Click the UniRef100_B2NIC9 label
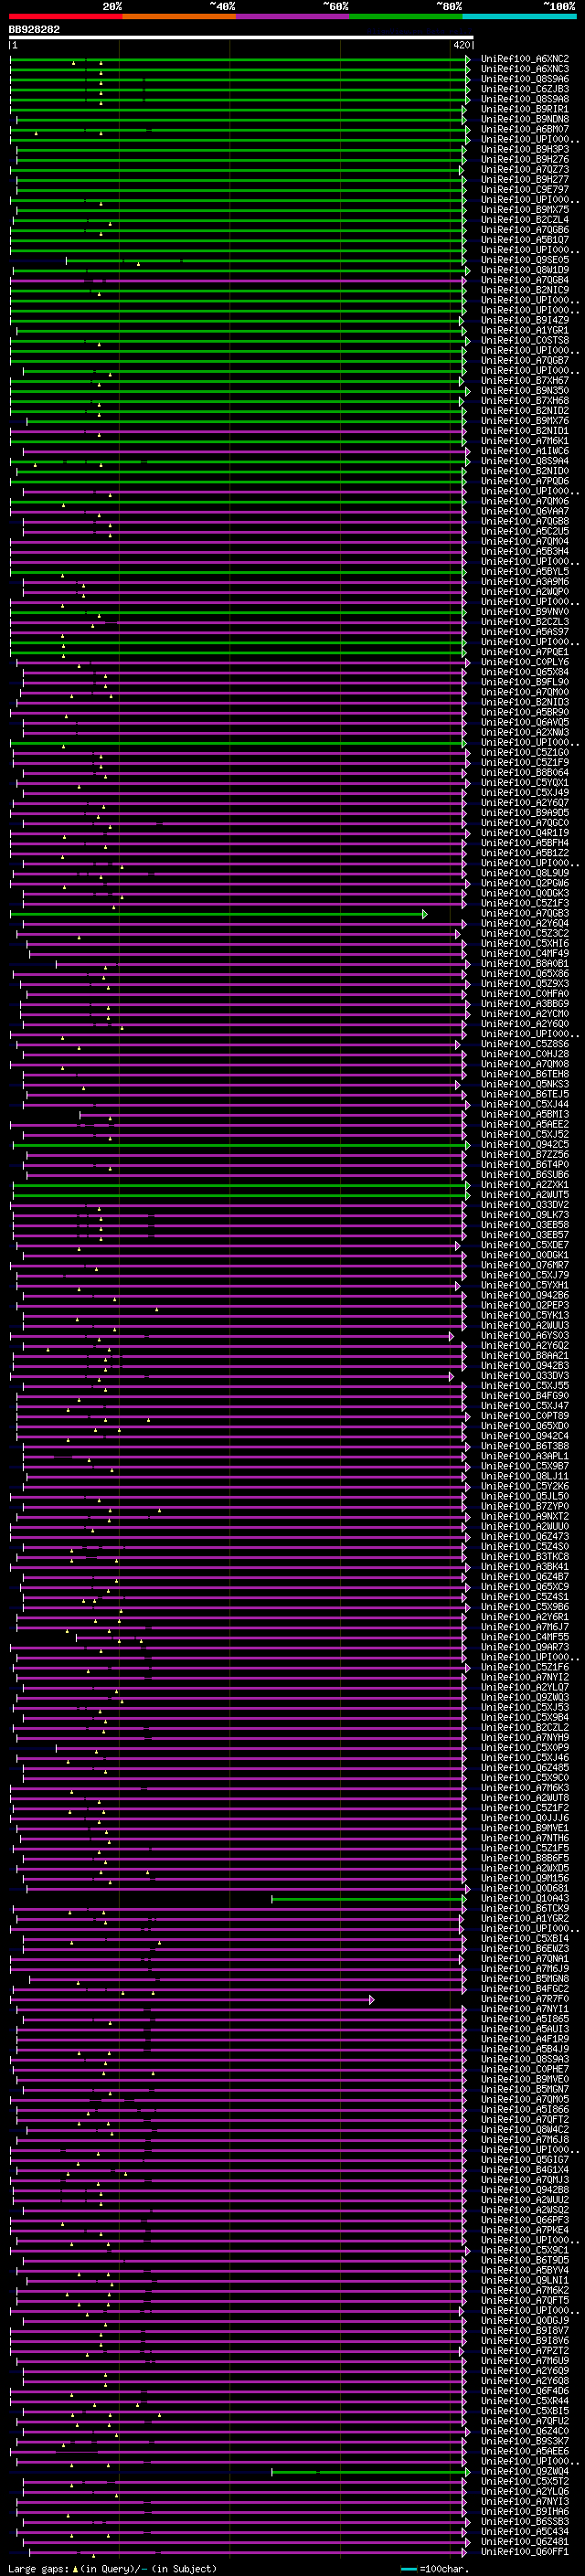585x2576 pixels. pyautogui.click(x=525, y=290)
